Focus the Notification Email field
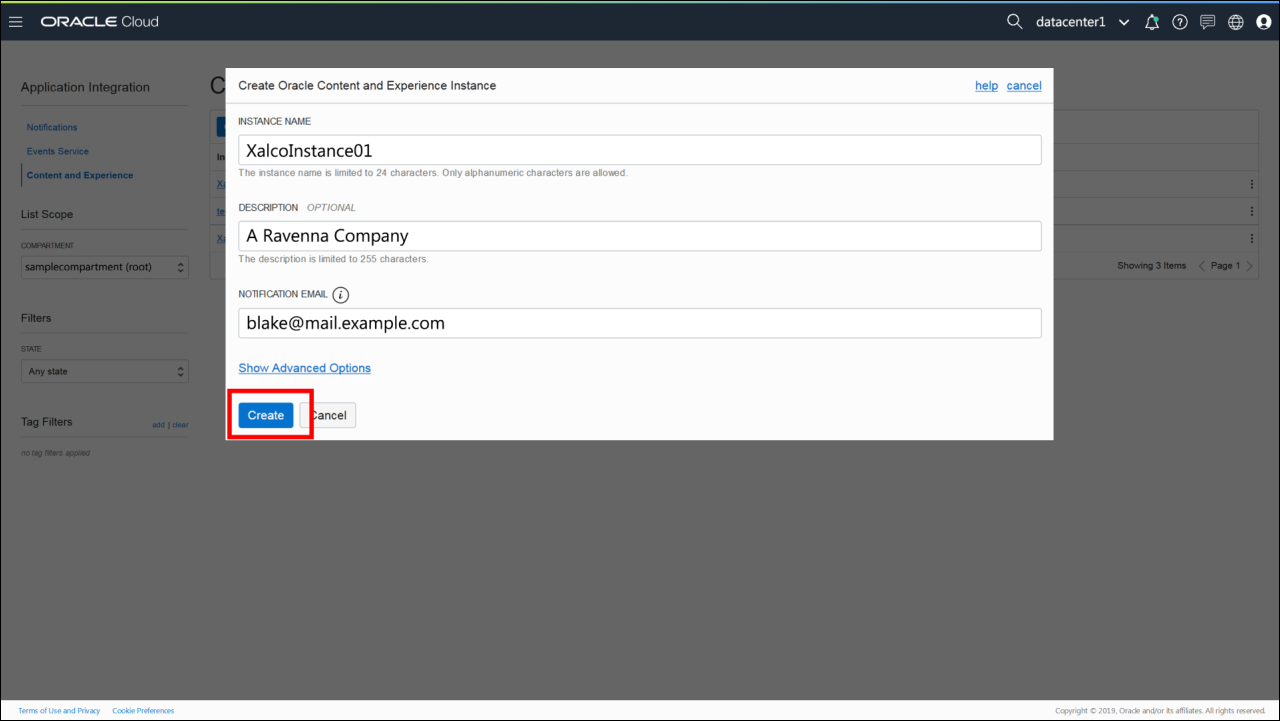The height and width of the screenshot is (721, 1280). [640, 323]
